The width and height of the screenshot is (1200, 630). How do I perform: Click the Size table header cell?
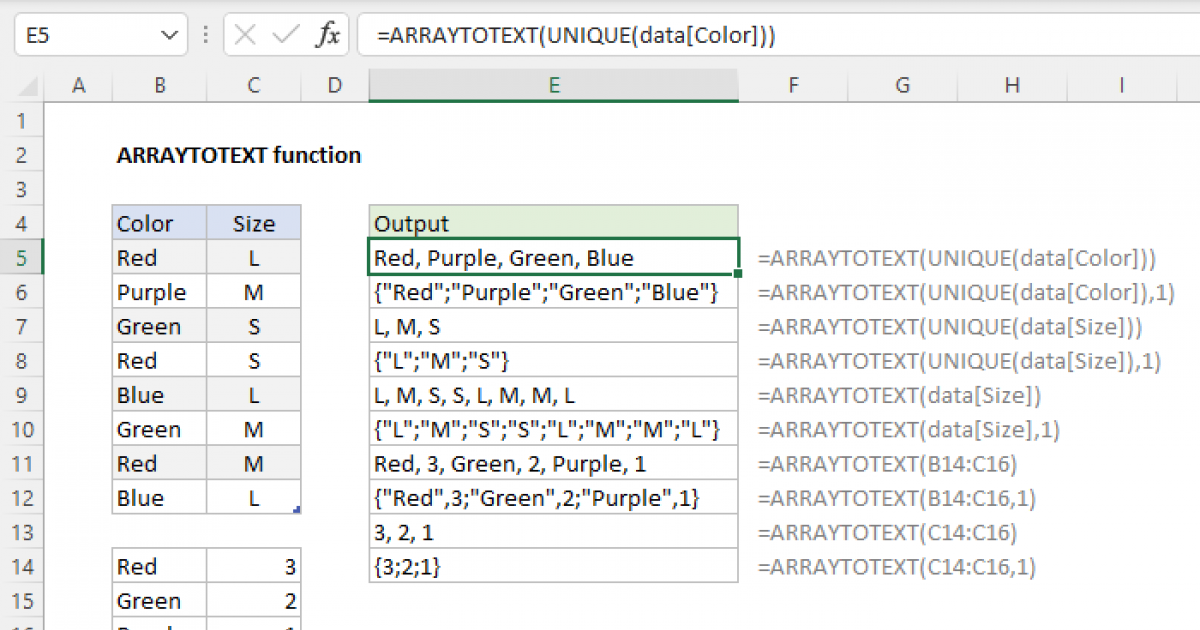click(x=254, y=224)
